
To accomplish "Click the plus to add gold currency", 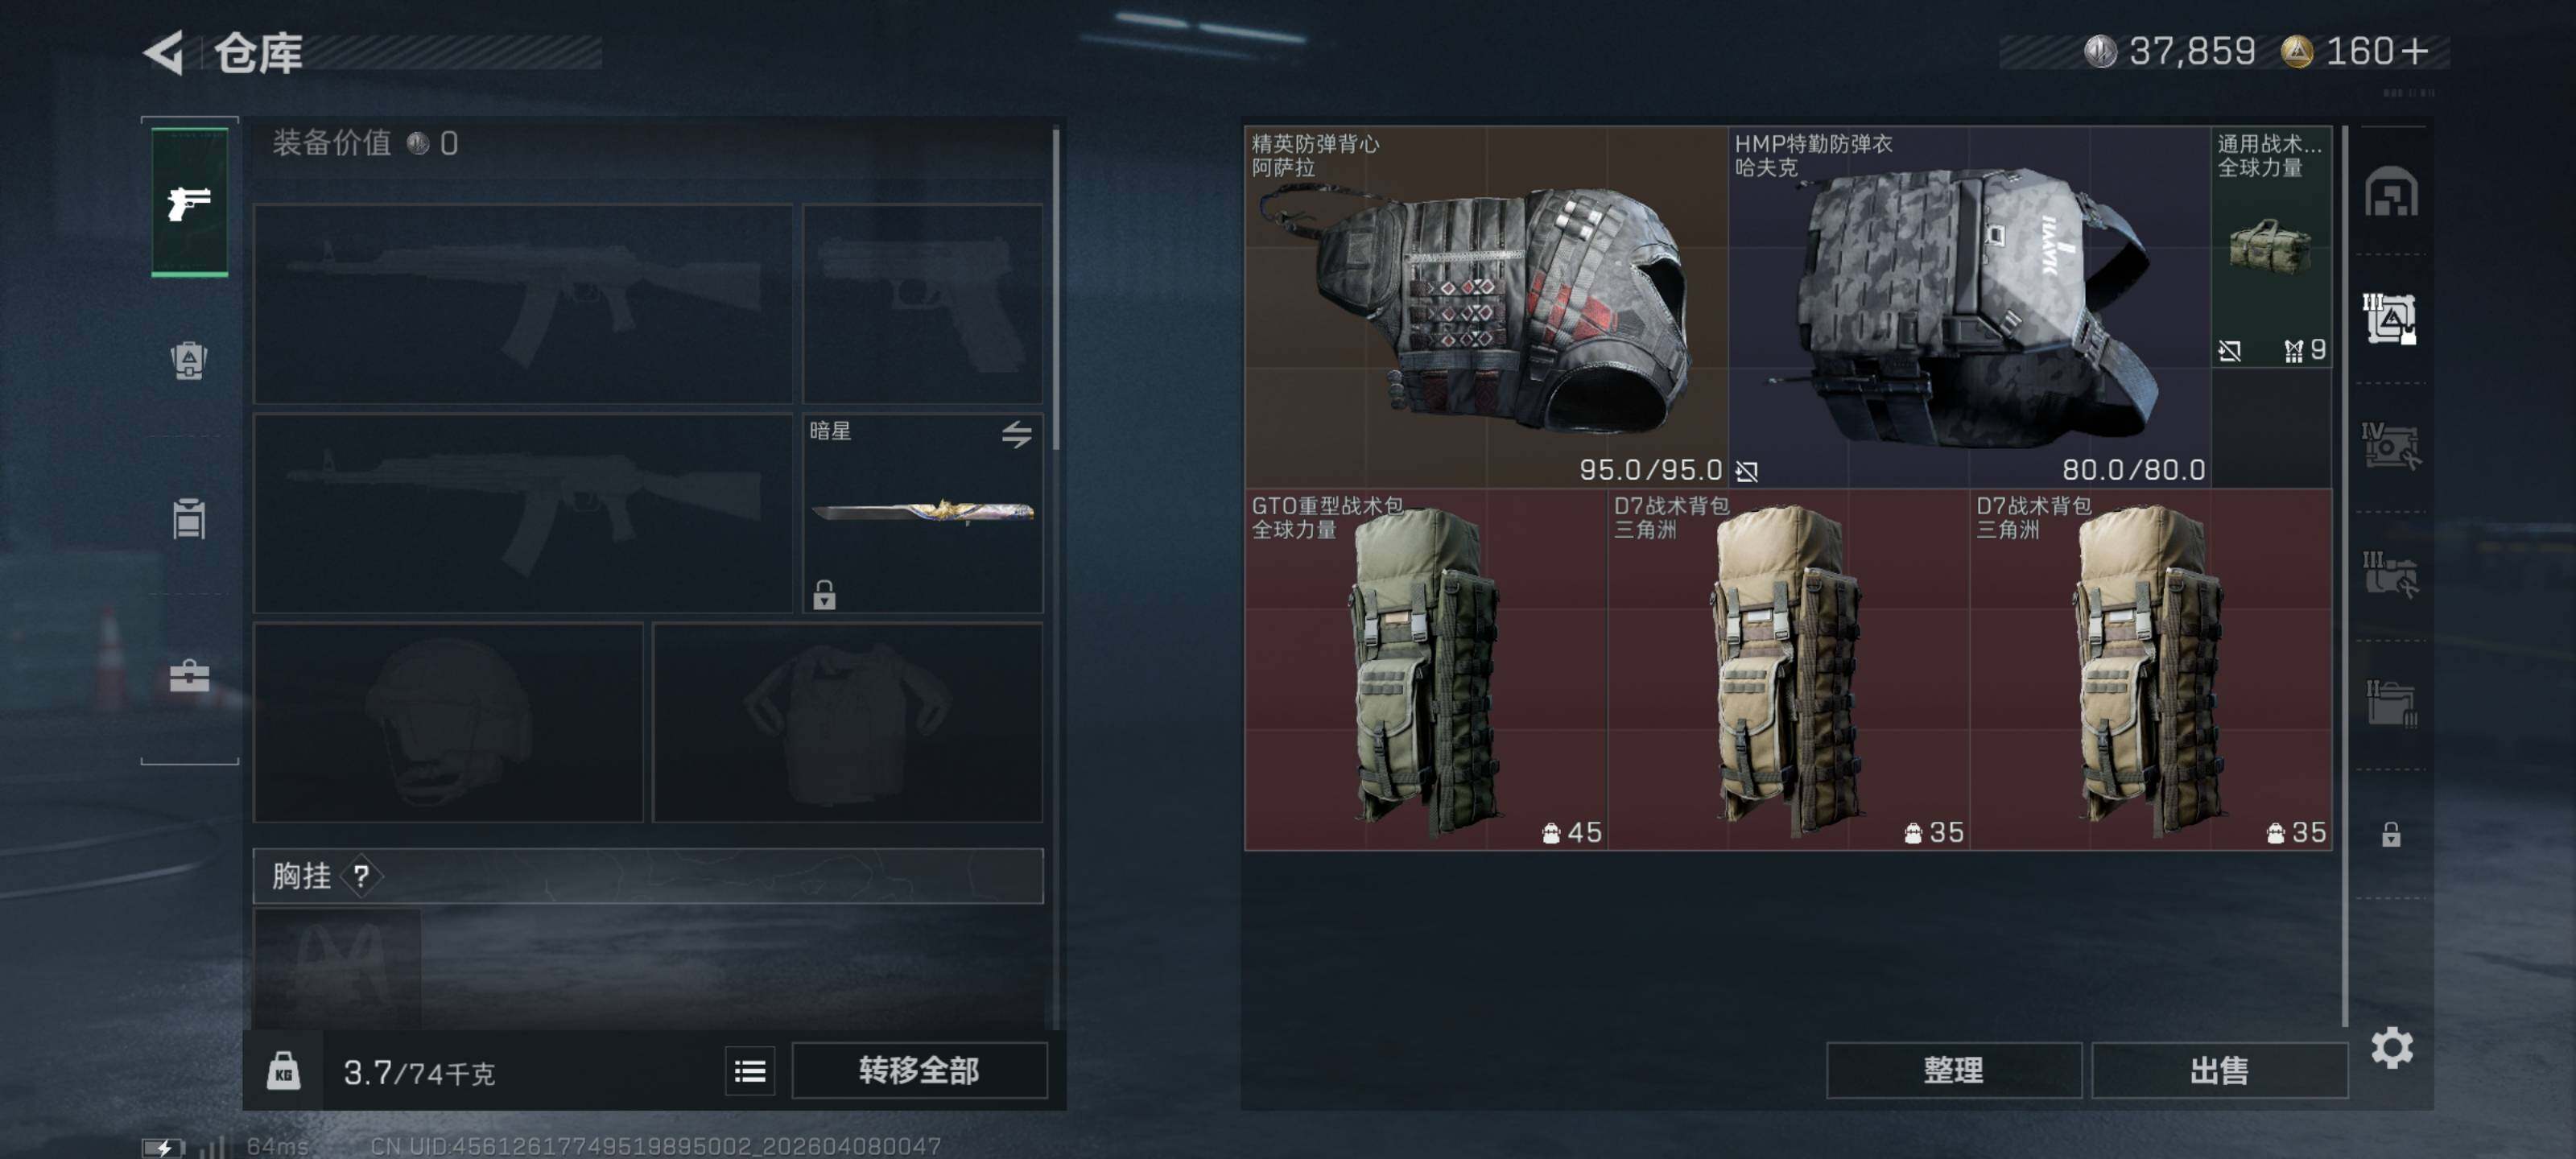I will (x=2415, y=50).
